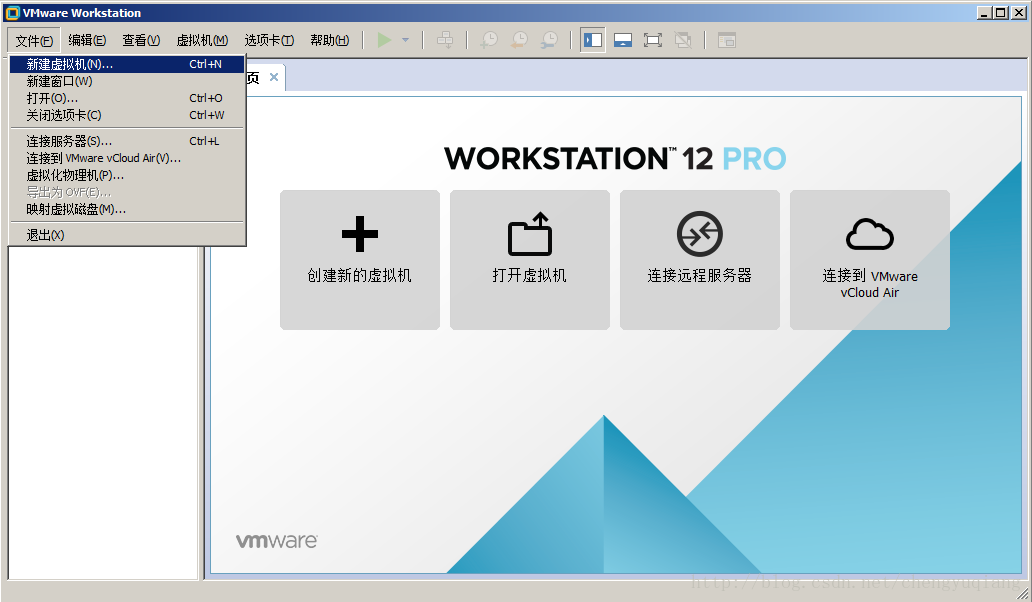The image size is (1032, 602).
Task: Maximize the VMware Workstation window
Action: [1000, 13]
